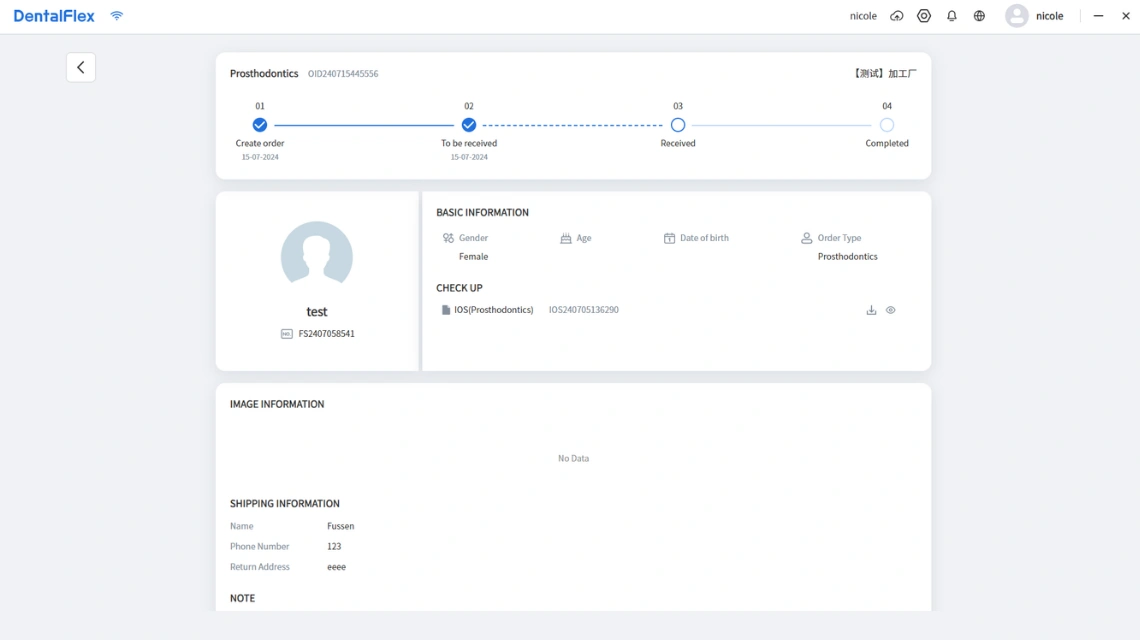Click the 【测试】加工厂 factory label

(x=885, y=73)
